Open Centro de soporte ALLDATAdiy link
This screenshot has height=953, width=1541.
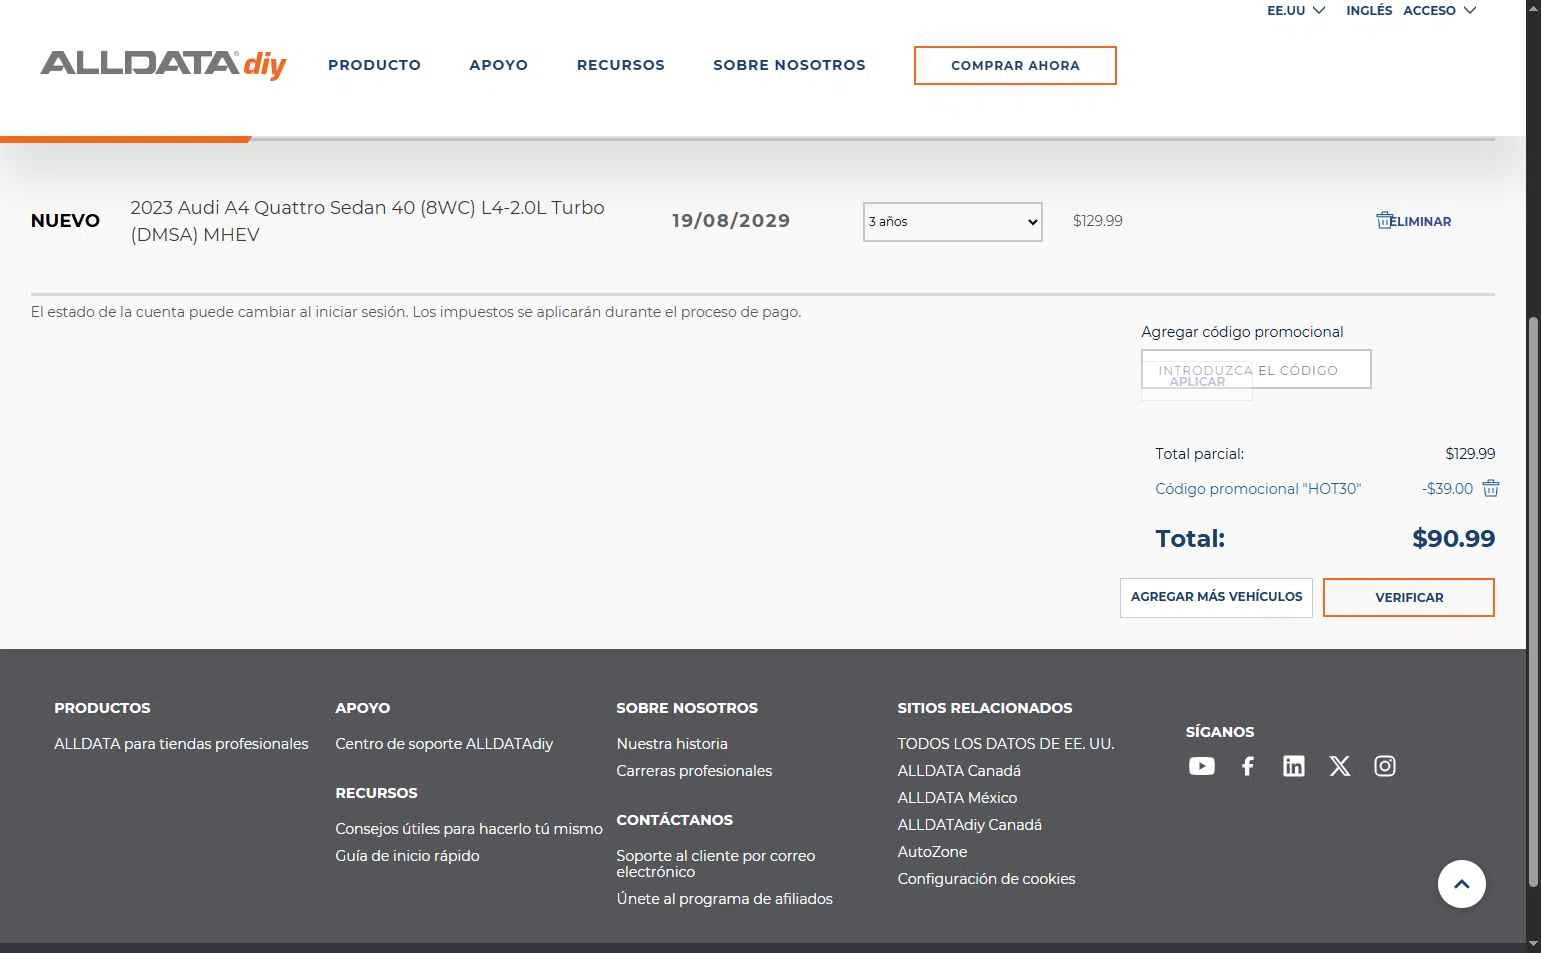tap(444, 744)
